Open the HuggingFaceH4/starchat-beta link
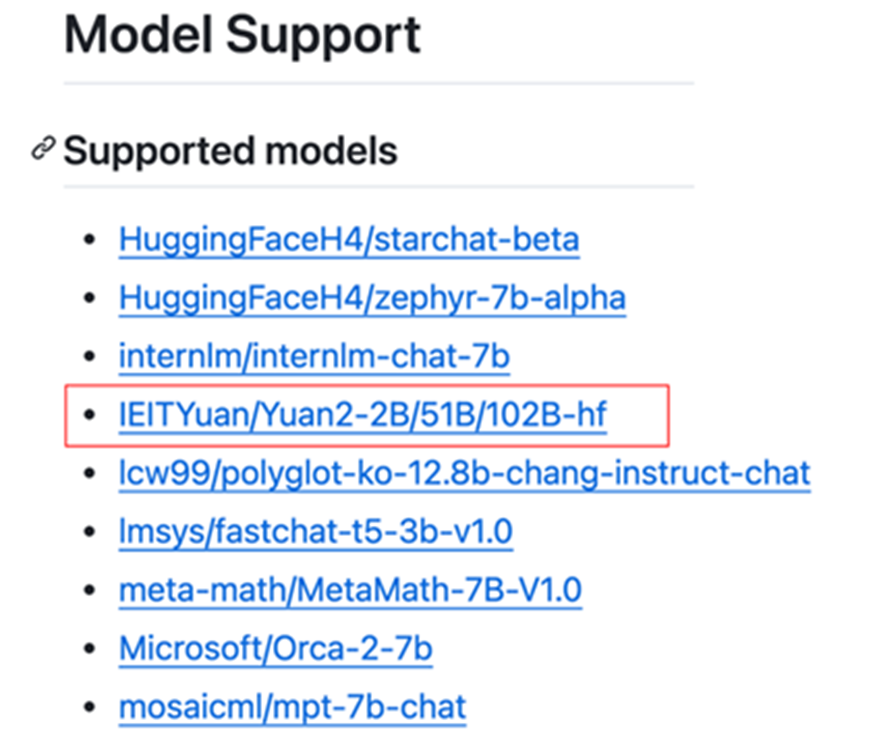The width and height of the screenshot is (875, 734). point(348,240)
